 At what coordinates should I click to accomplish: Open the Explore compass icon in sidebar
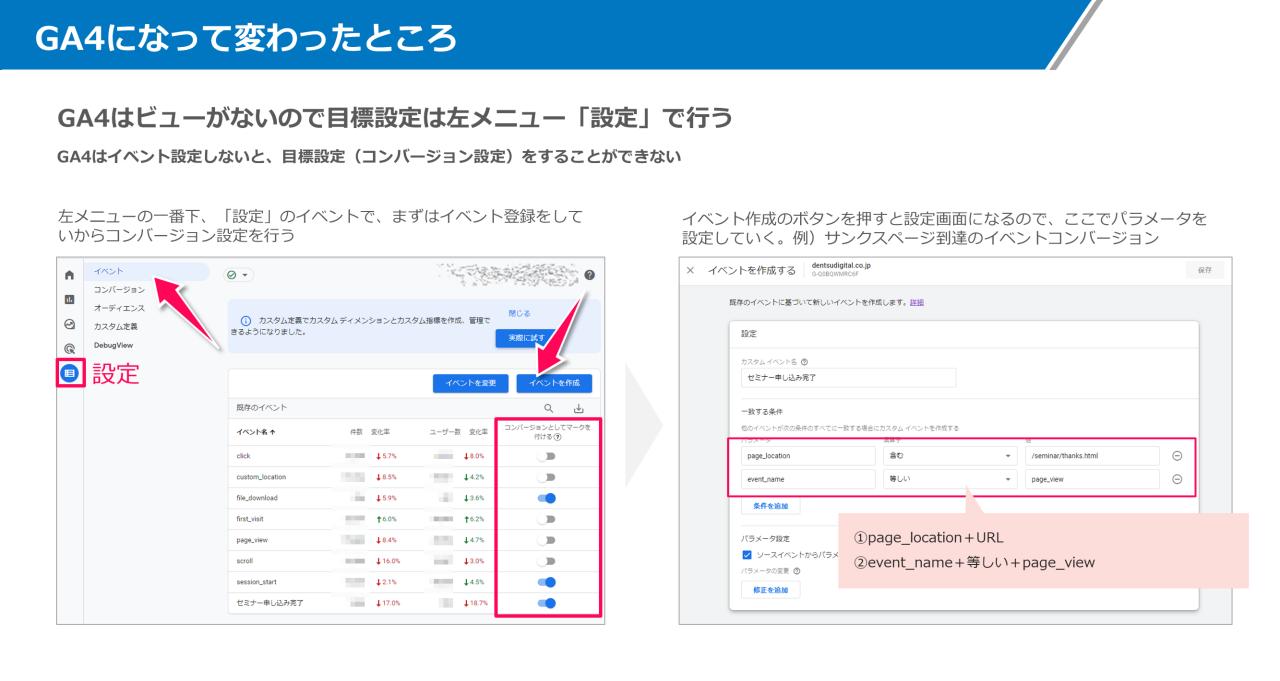tap(71, 324)
